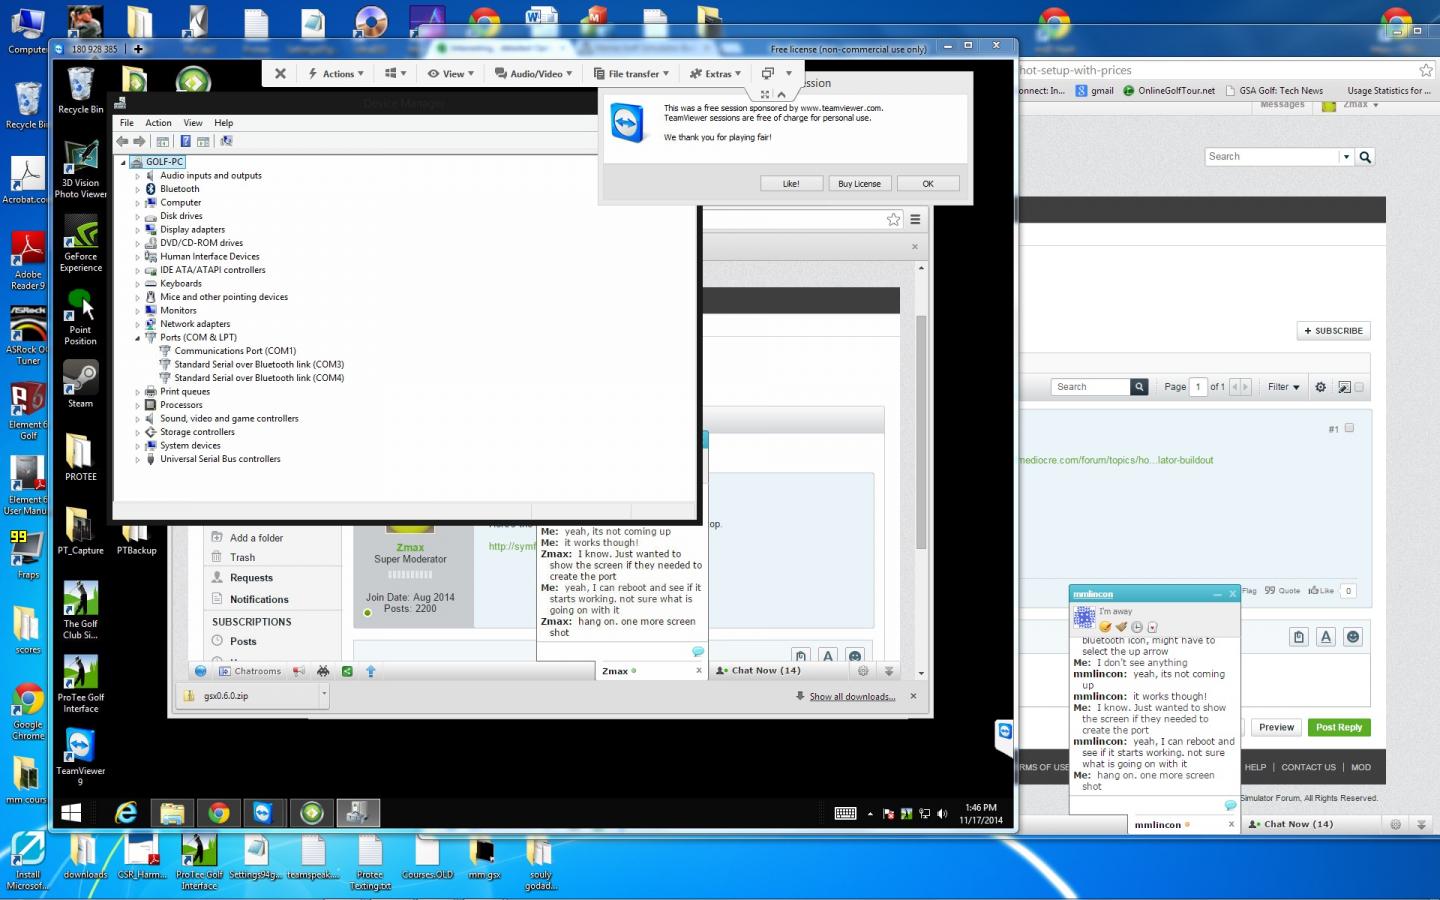Click the Device Manager help icon in toolbar
The image size is (1440, 900).
tap(185, 141)
